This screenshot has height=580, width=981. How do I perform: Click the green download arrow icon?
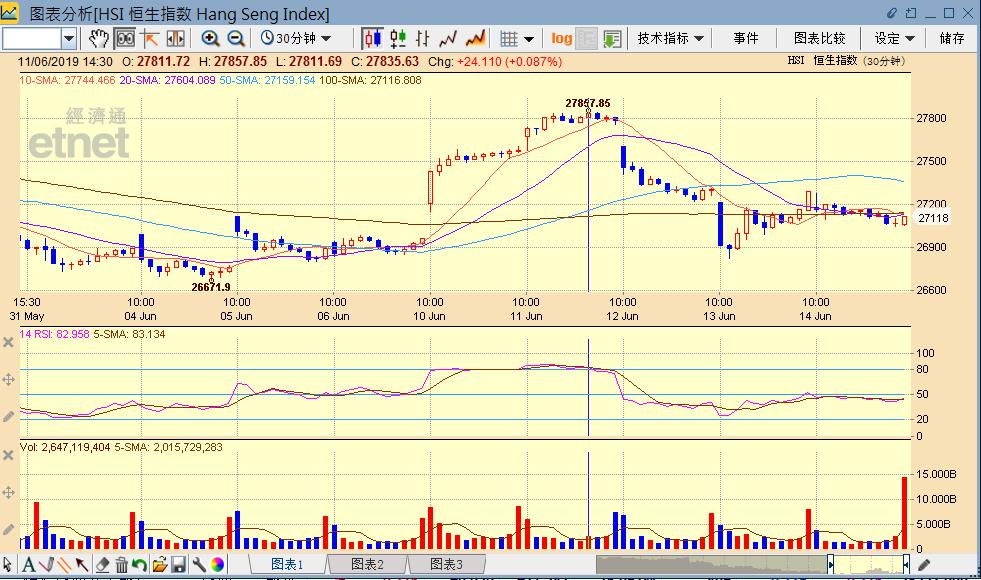click(611, 39)
